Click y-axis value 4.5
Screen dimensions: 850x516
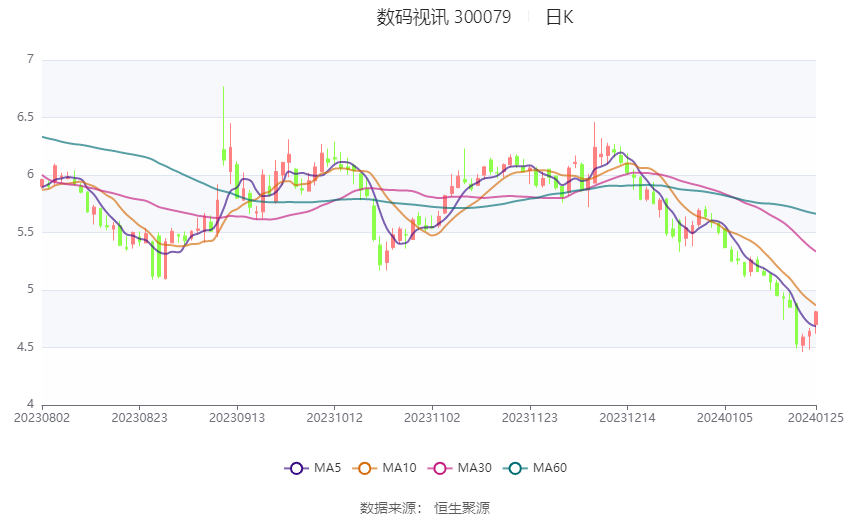click(25, 347)
